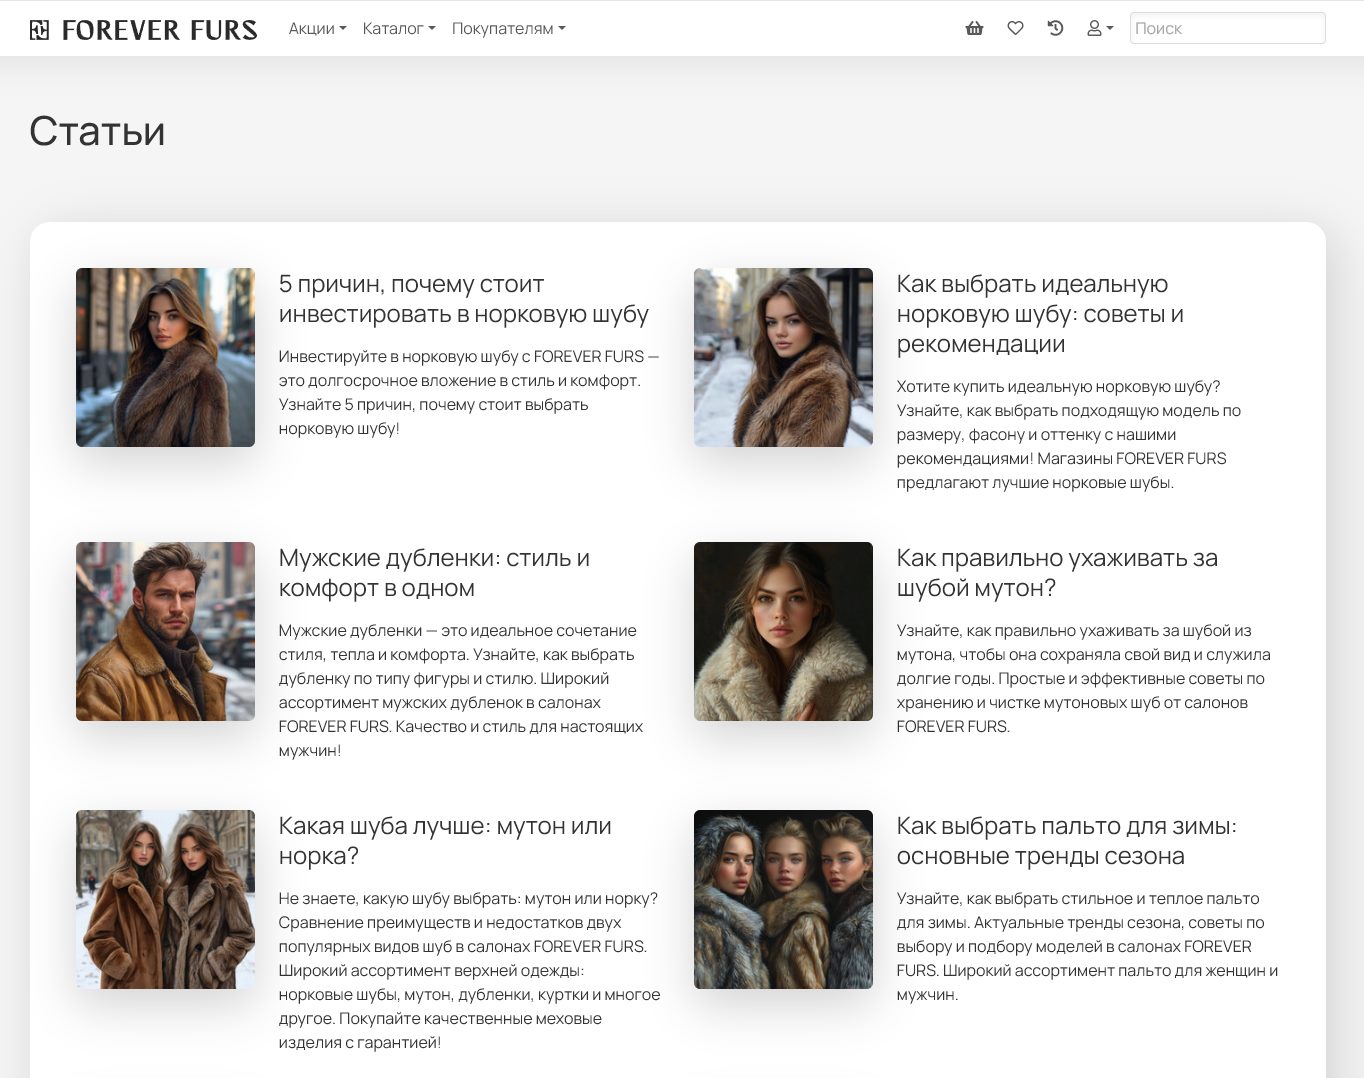Click thumbnail for mouton coat care article

pos(783,631)
